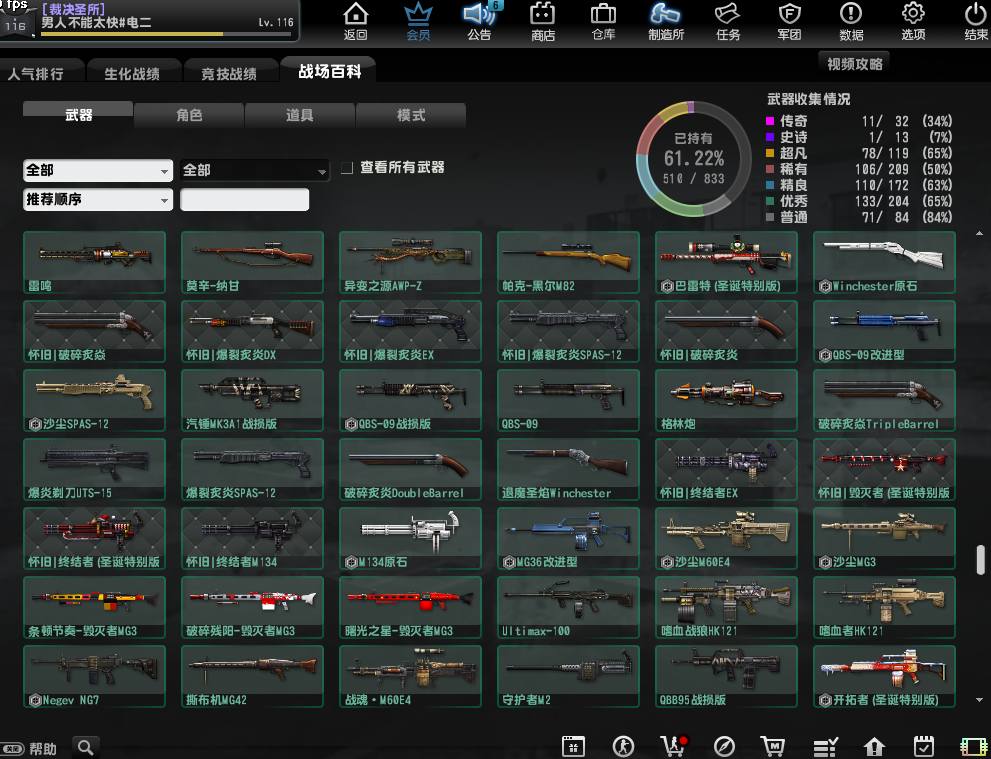This screenshot has height=759, width=991.
Task: Select the 帕克-黑尔M82 weapon card
Action: tap(568, 262)
